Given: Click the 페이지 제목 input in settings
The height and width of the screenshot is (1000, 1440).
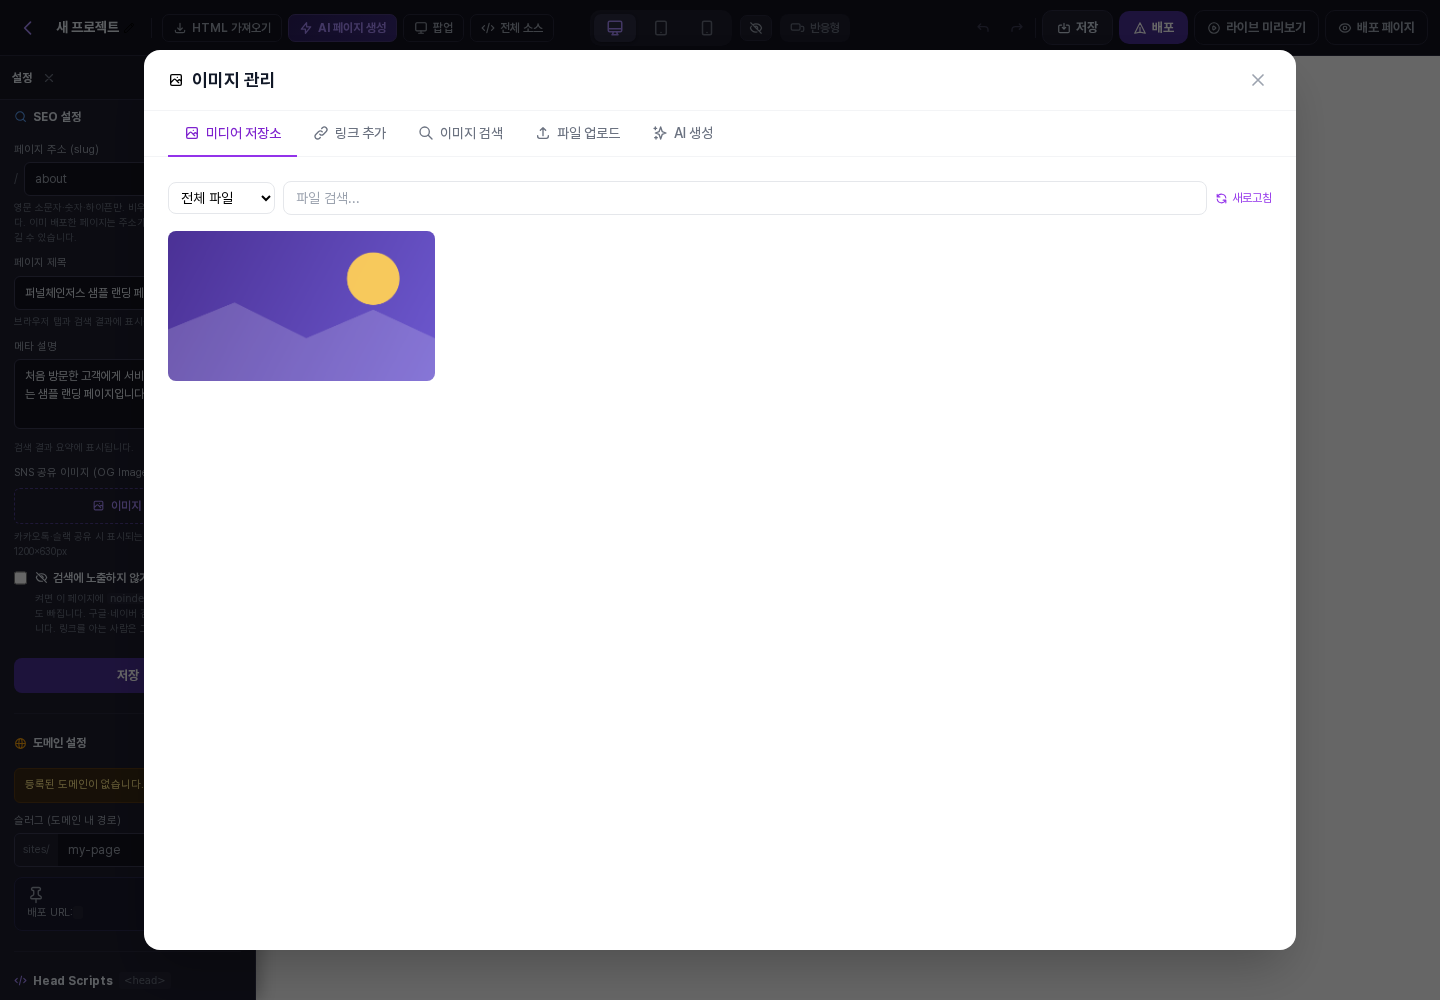Looking at the screenshot, I should (81, 293).
